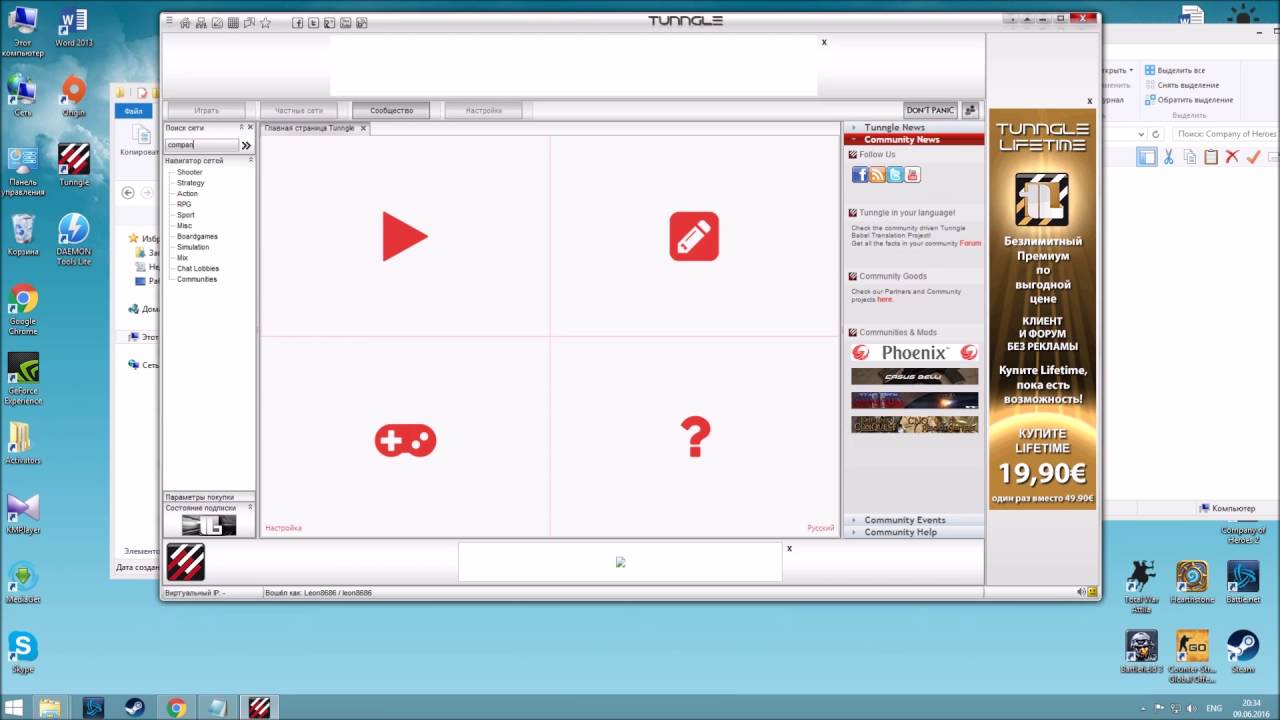
Task: Click the Tunngle logo in the bottom-left panel
Action: tap(185, 562)
